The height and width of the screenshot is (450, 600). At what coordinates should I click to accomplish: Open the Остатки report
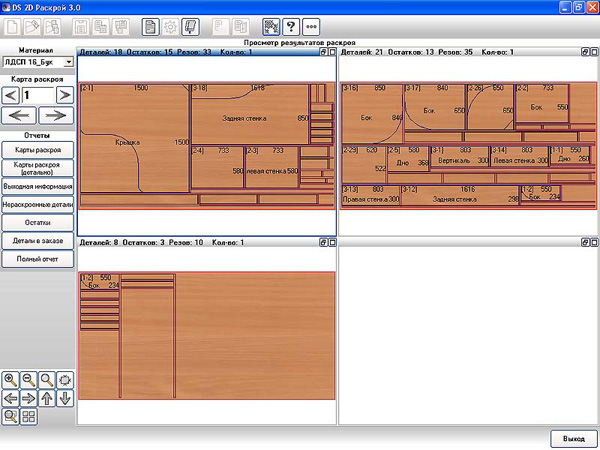[x=38, y=223]
